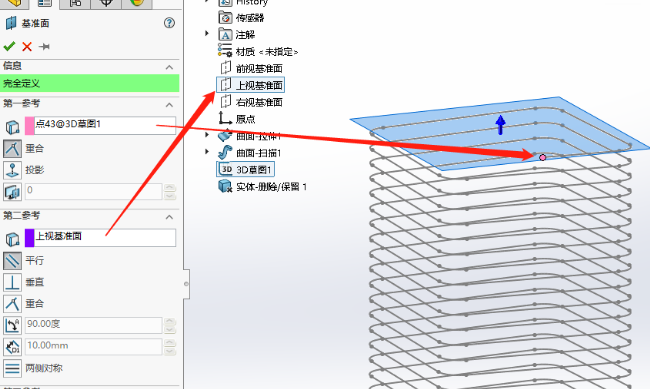Click the first reference offset value field 0
650x389 pixels.
[93, 191]
